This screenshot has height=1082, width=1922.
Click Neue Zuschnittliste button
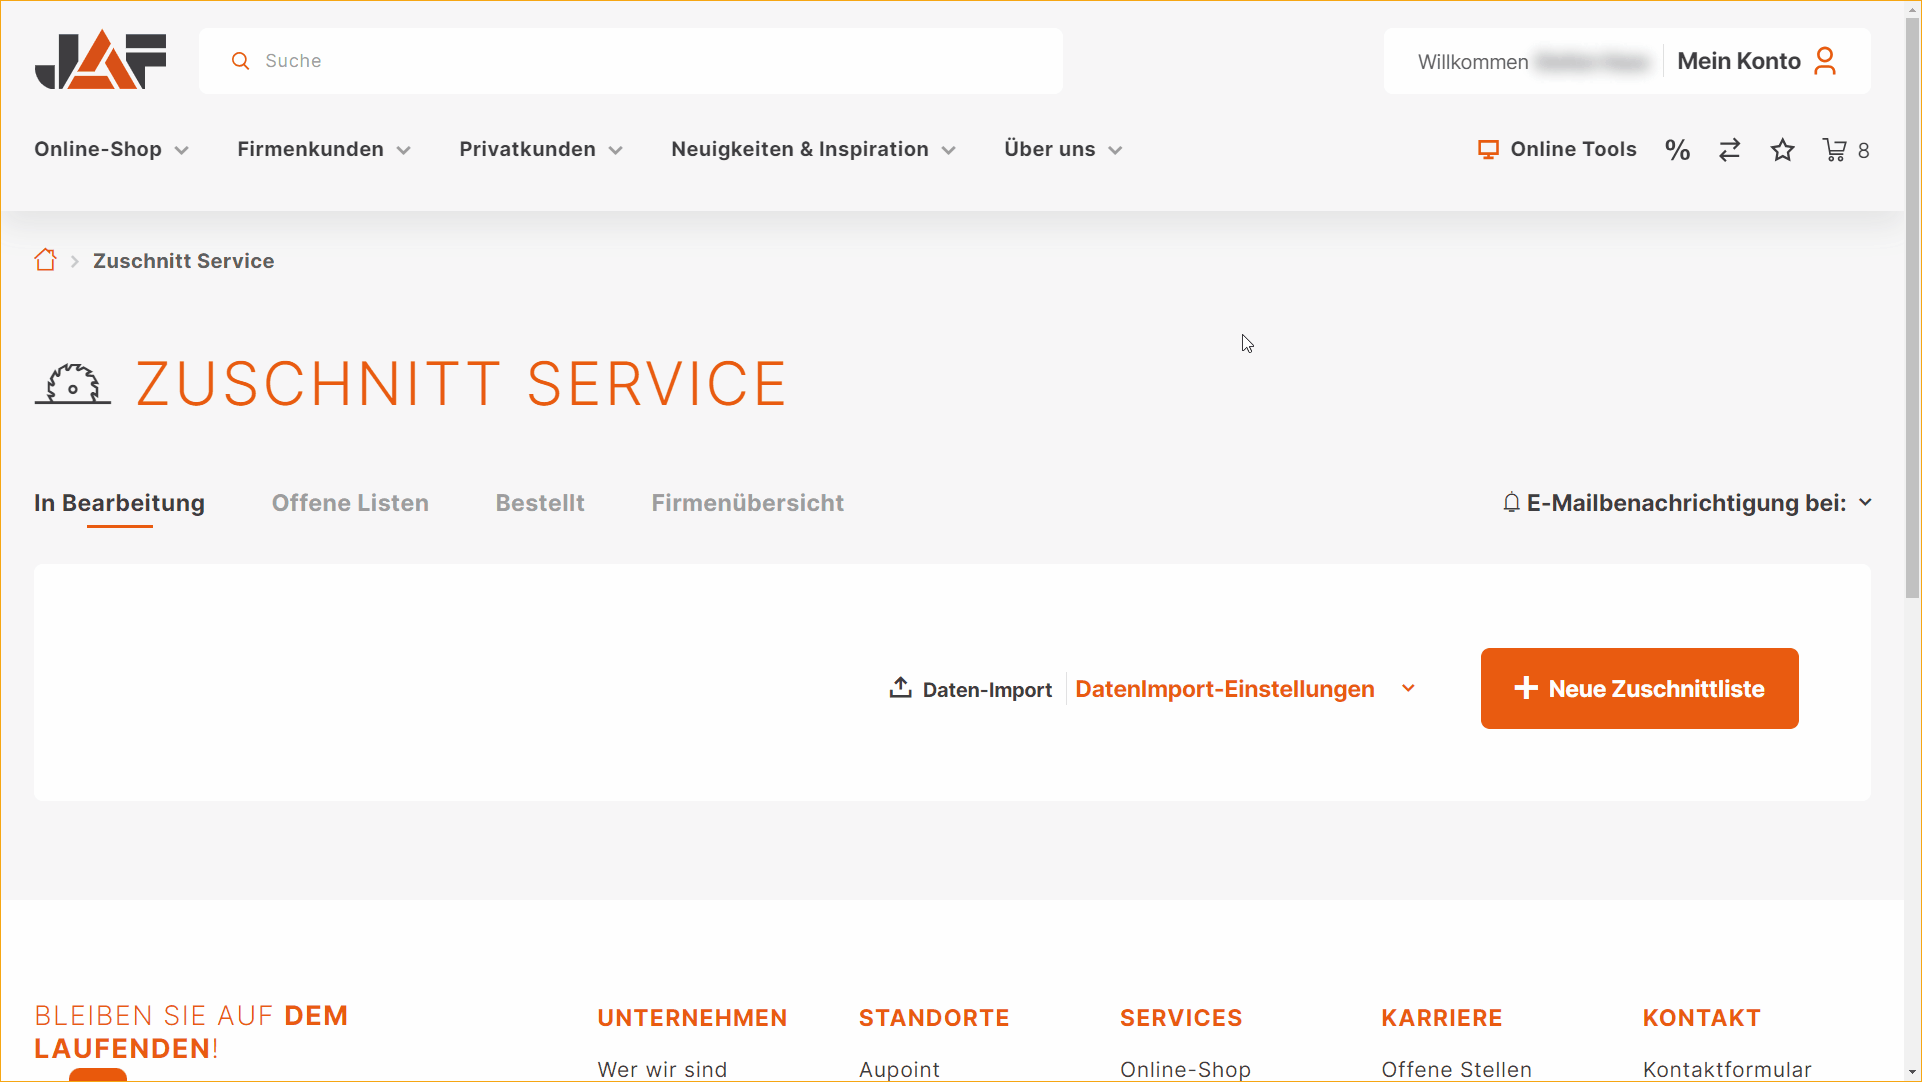[x=1639, y=688]
